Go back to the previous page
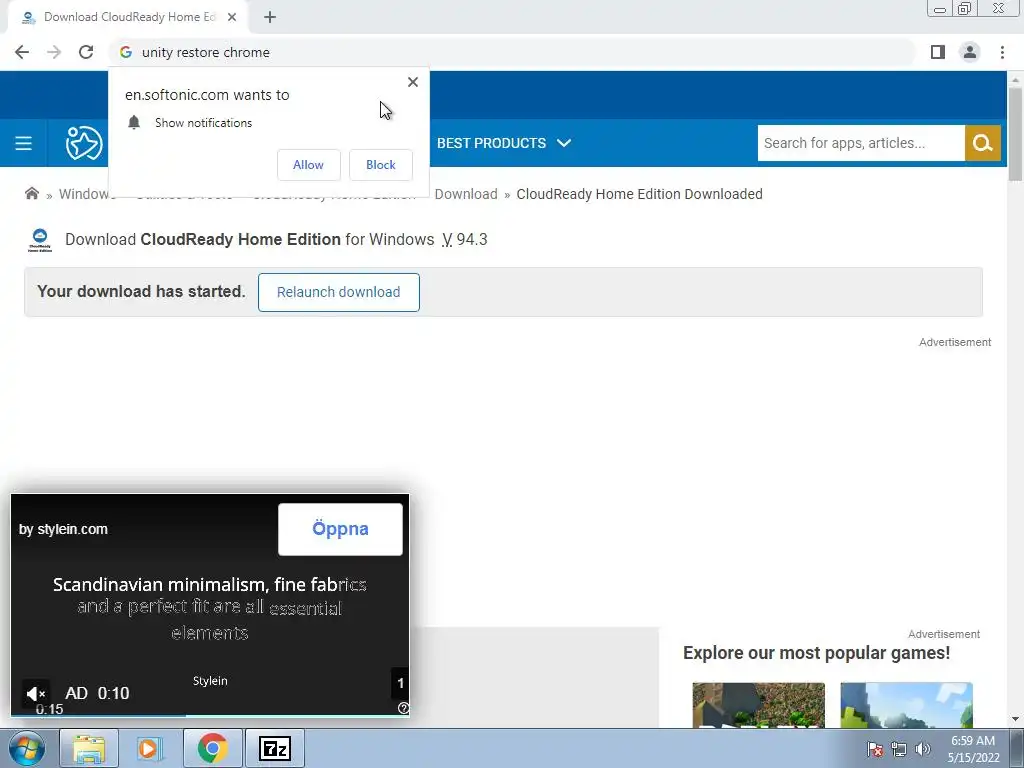Screen dimensions: 1024x768 click(22, 52)
